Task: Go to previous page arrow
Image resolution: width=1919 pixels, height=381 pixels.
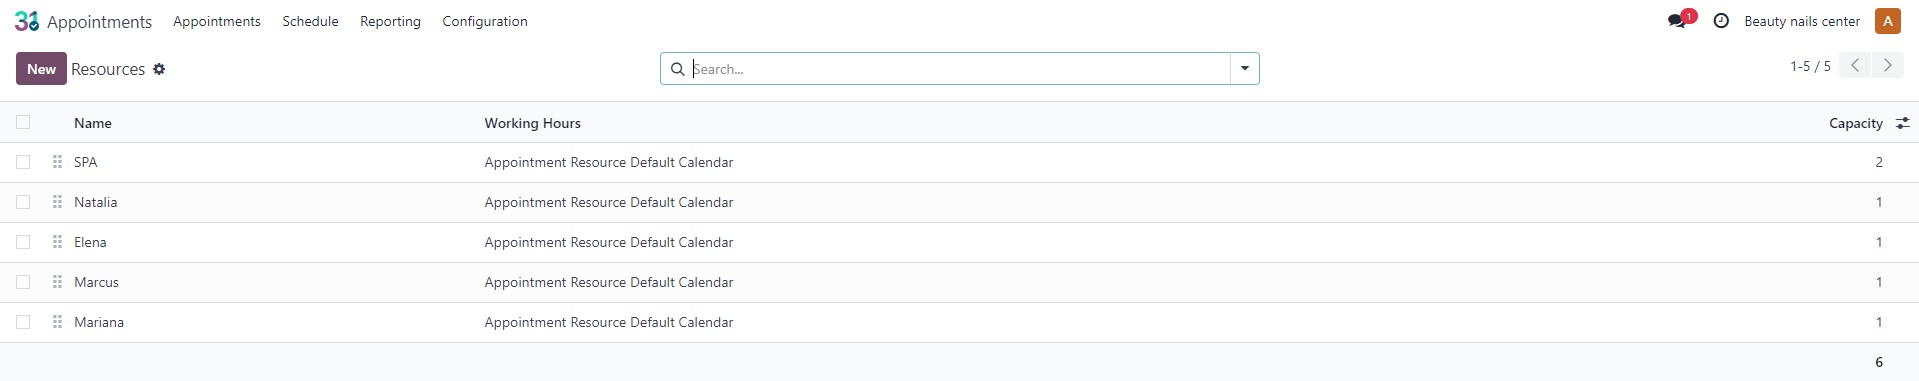Action: pos(1855,66)
